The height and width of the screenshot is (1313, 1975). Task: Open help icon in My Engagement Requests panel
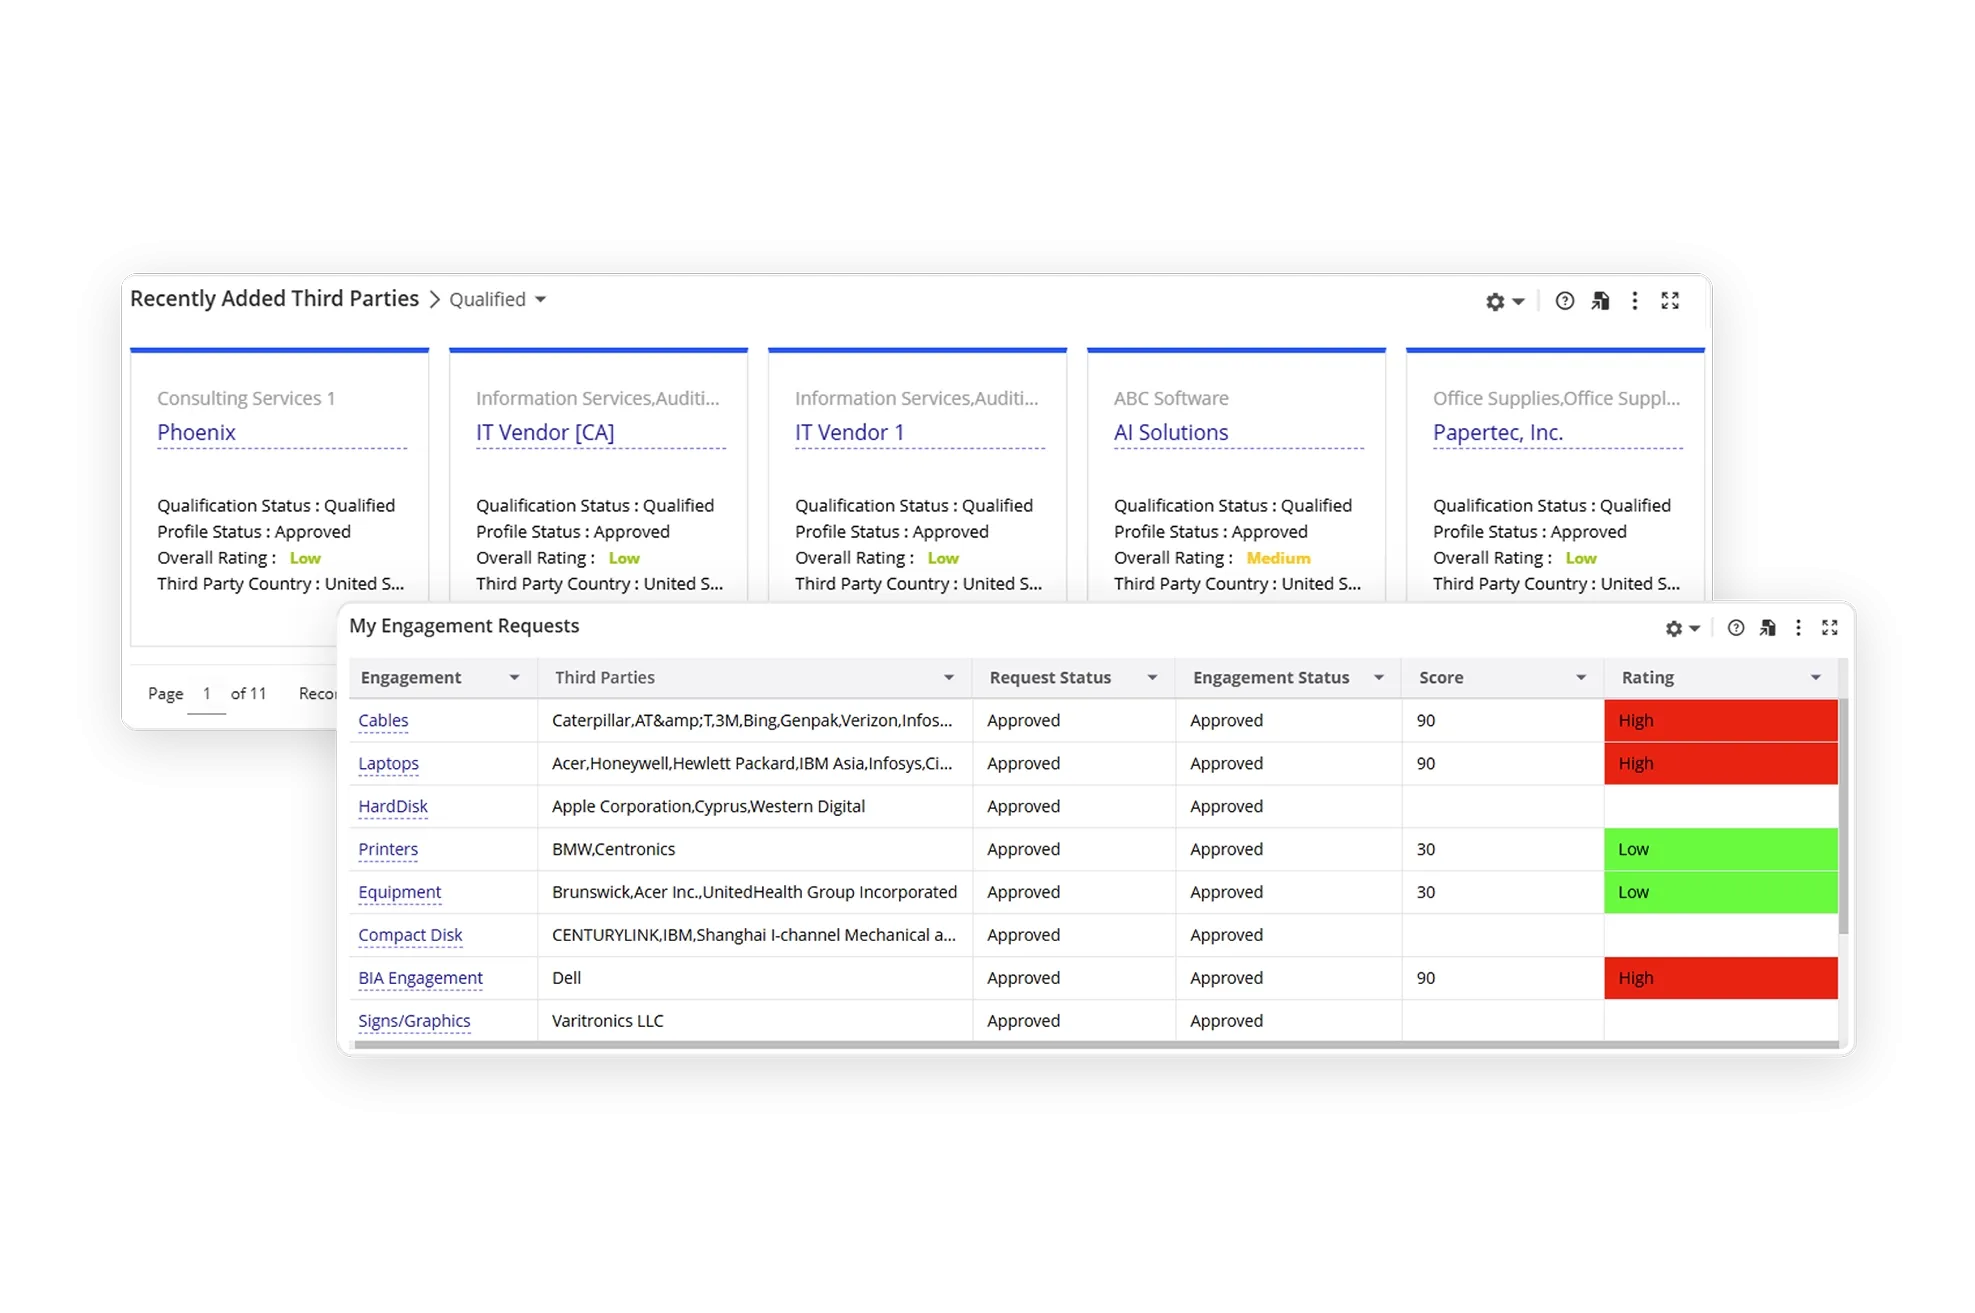(x=1735, y=627)
